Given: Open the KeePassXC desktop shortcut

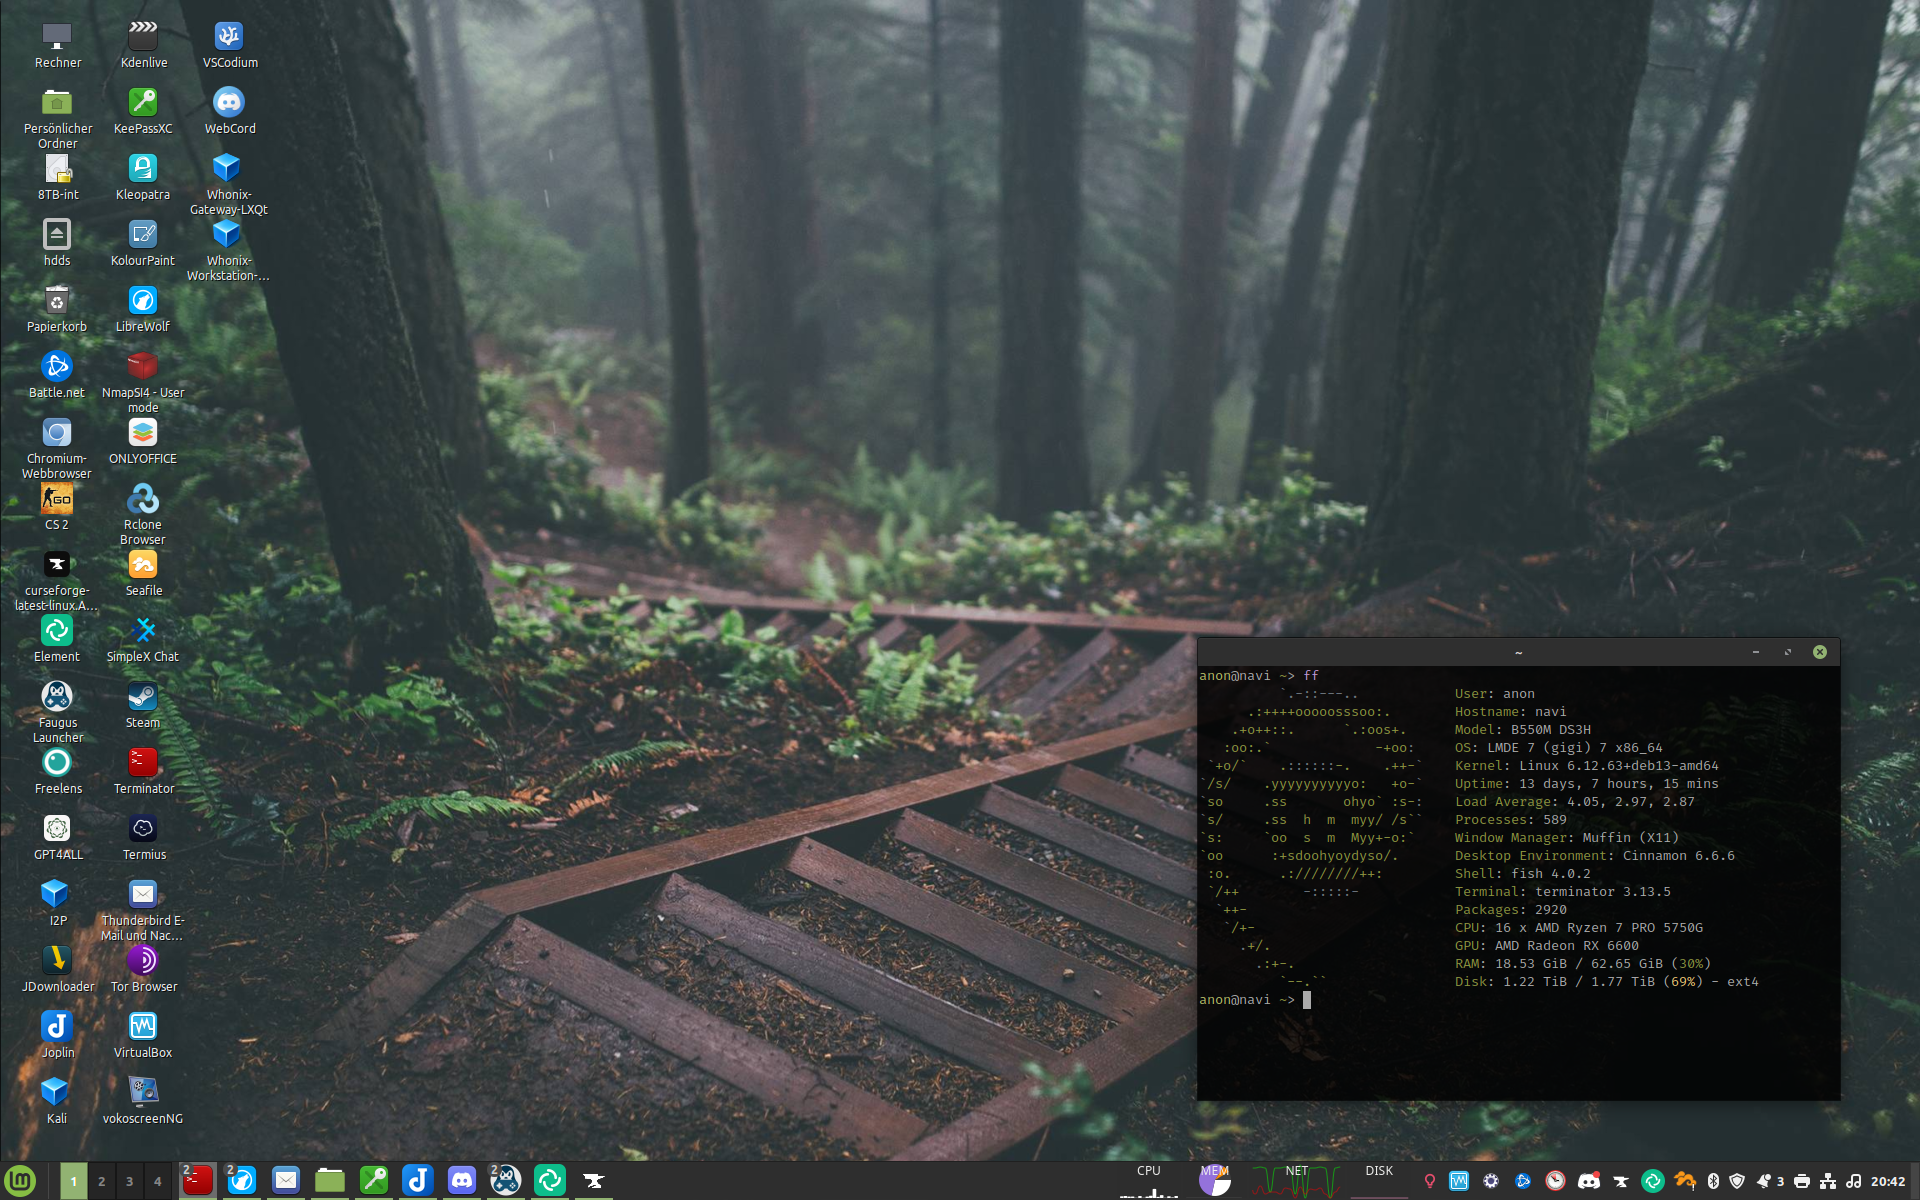Looking at the screenshot, I should [143, 103].
